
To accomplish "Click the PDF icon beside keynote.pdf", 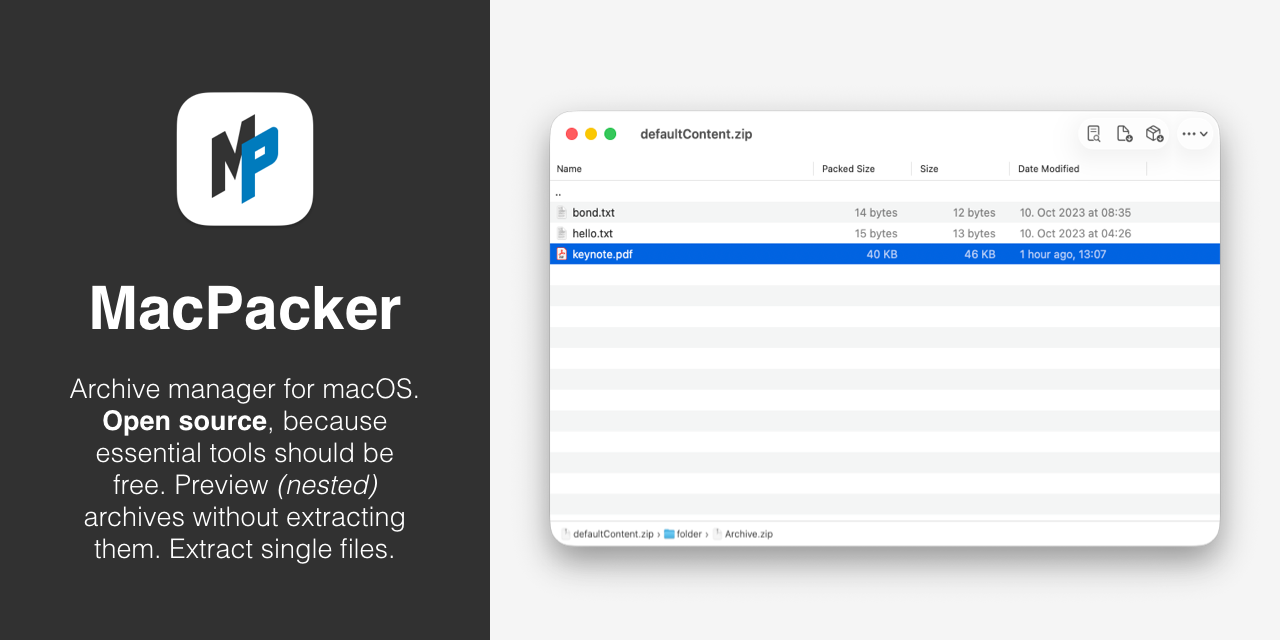I will coord(562,254).
